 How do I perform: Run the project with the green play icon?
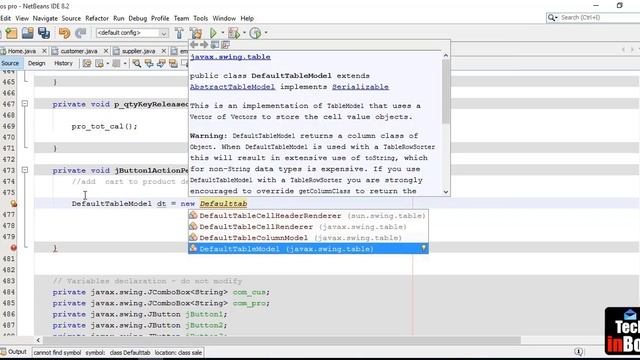[213, 33]
